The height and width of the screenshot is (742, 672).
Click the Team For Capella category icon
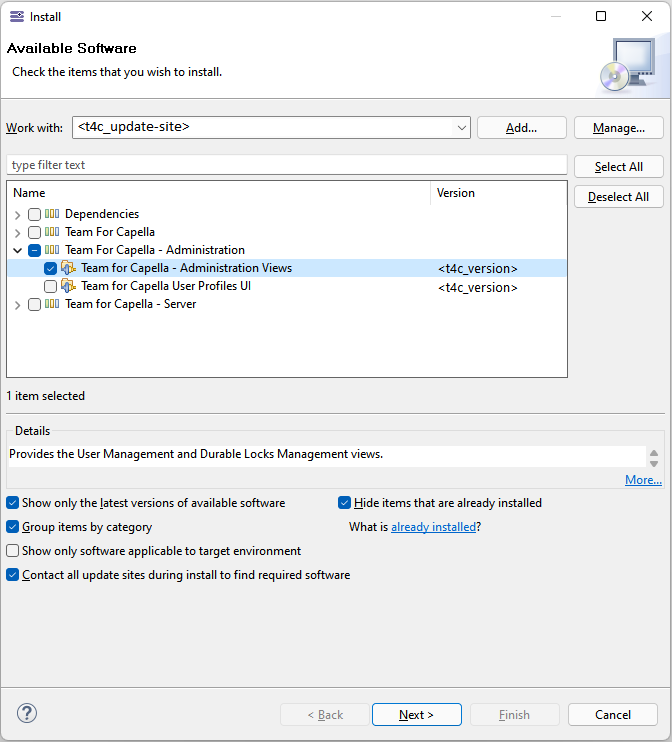pos(52,232)
